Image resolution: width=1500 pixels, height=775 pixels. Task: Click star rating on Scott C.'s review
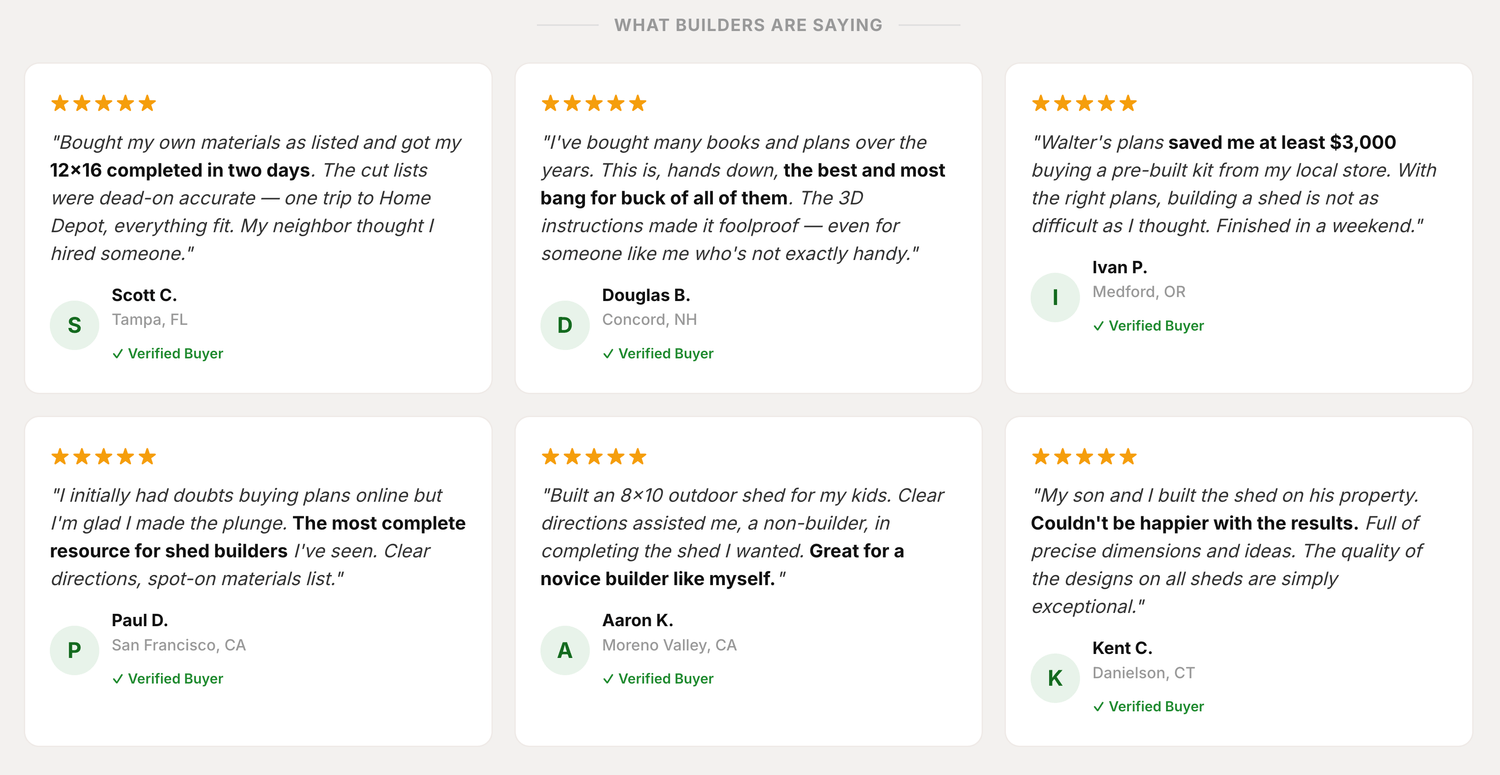[104, 103]
